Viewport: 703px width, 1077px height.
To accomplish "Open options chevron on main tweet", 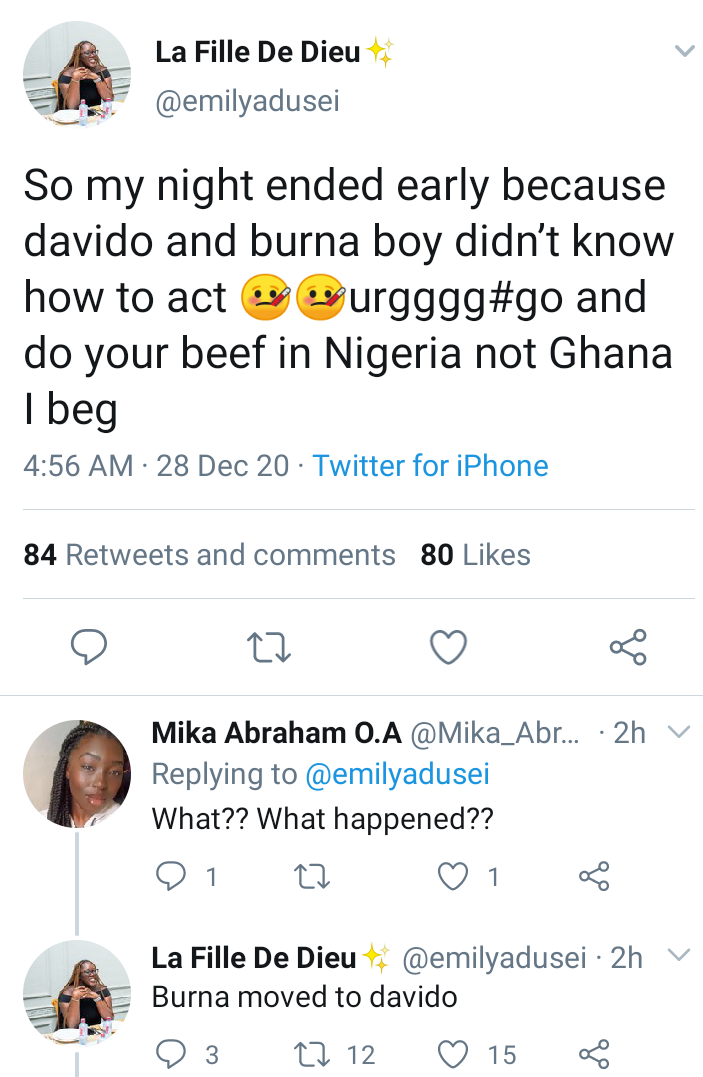I will (684, 51).
